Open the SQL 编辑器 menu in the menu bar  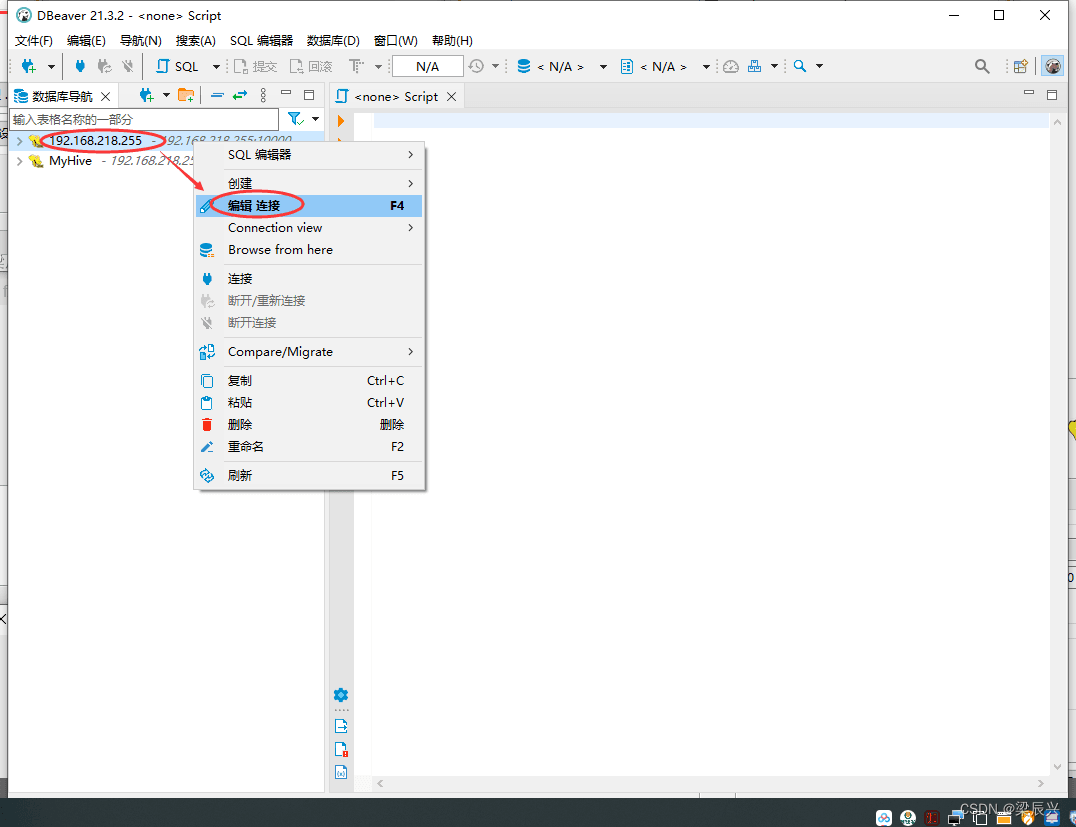(x=261, y=40)
